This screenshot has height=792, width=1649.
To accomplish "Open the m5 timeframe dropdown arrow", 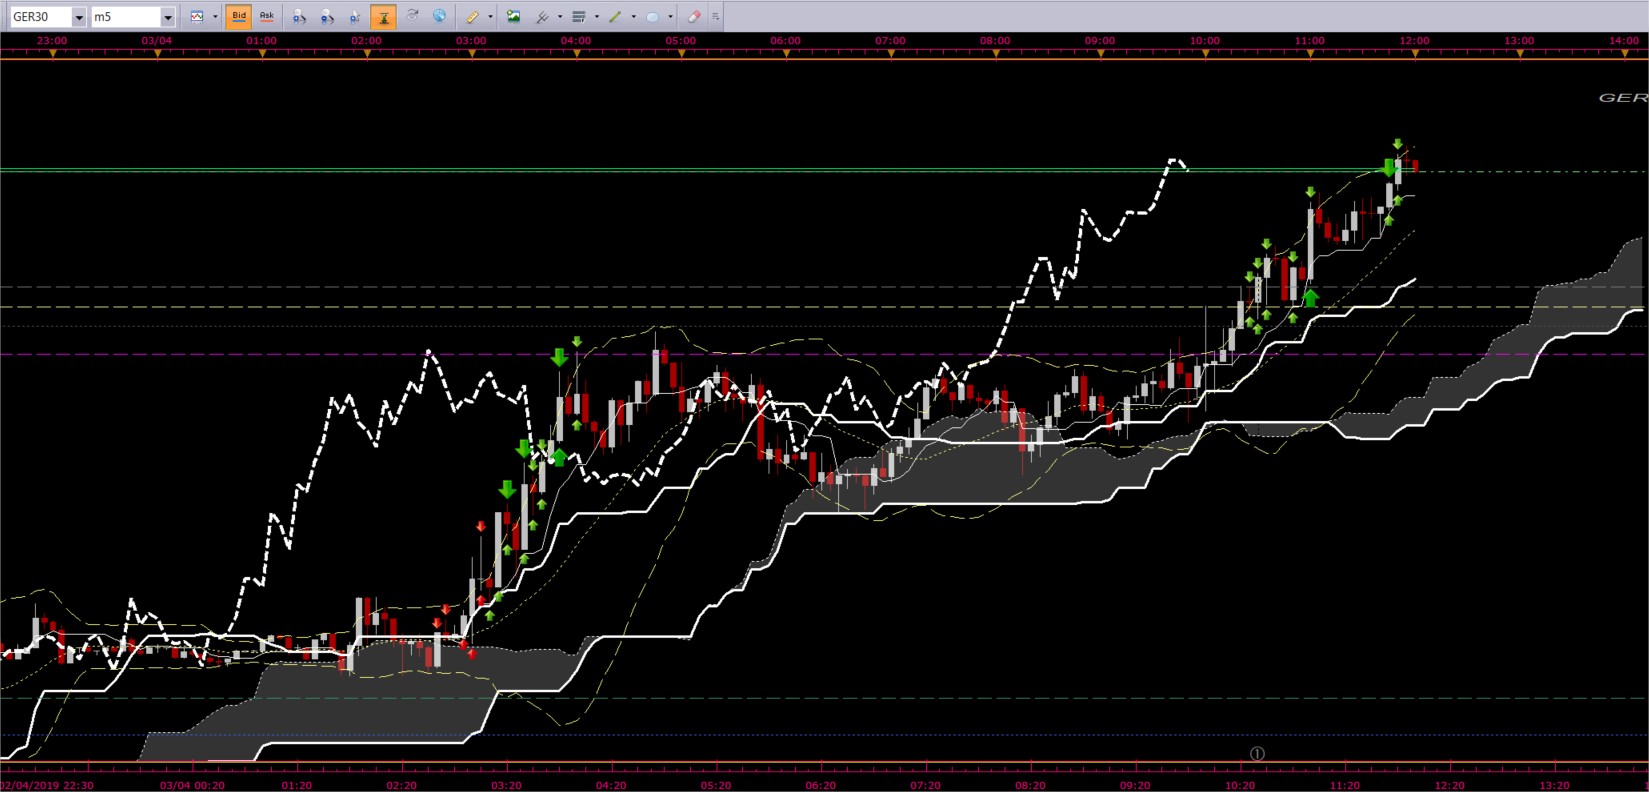I will point(168,17).
